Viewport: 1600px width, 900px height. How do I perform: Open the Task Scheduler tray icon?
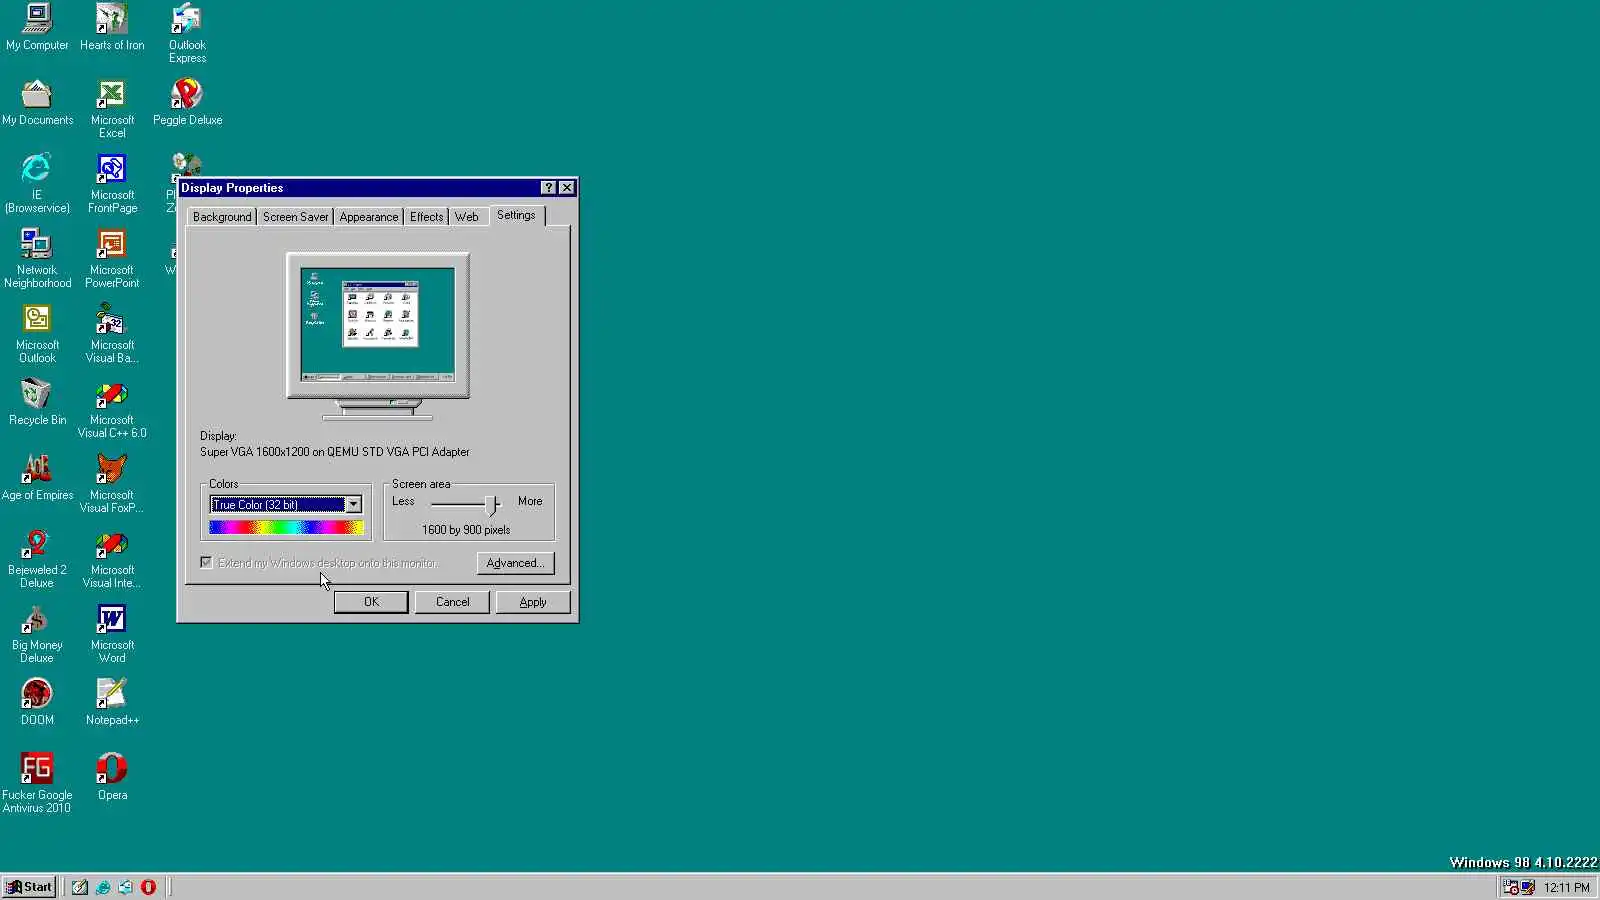click(x=1511, y=887)
